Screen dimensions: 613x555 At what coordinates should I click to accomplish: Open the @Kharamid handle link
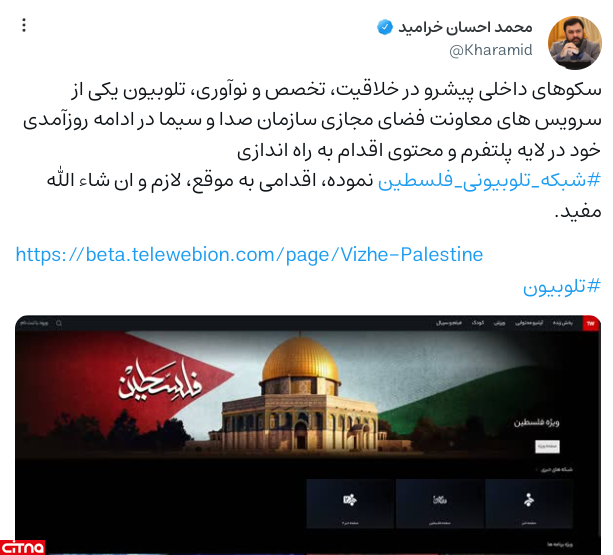click(x=491, y=50)
